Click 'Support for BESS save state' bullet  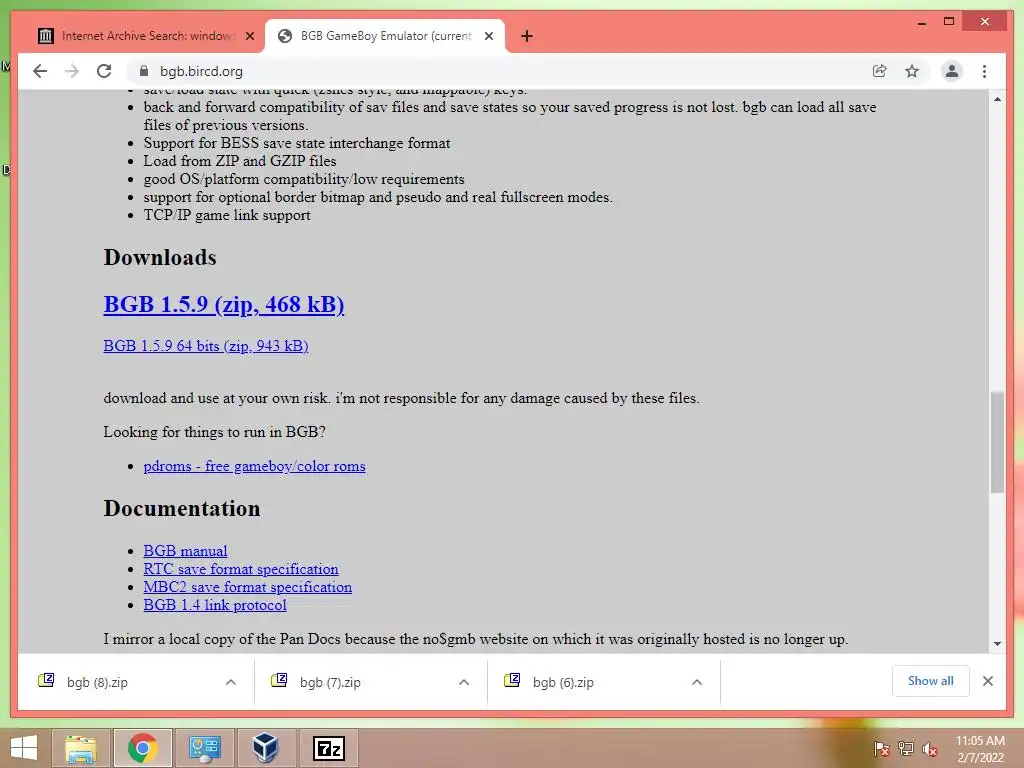tap(296, 143)
